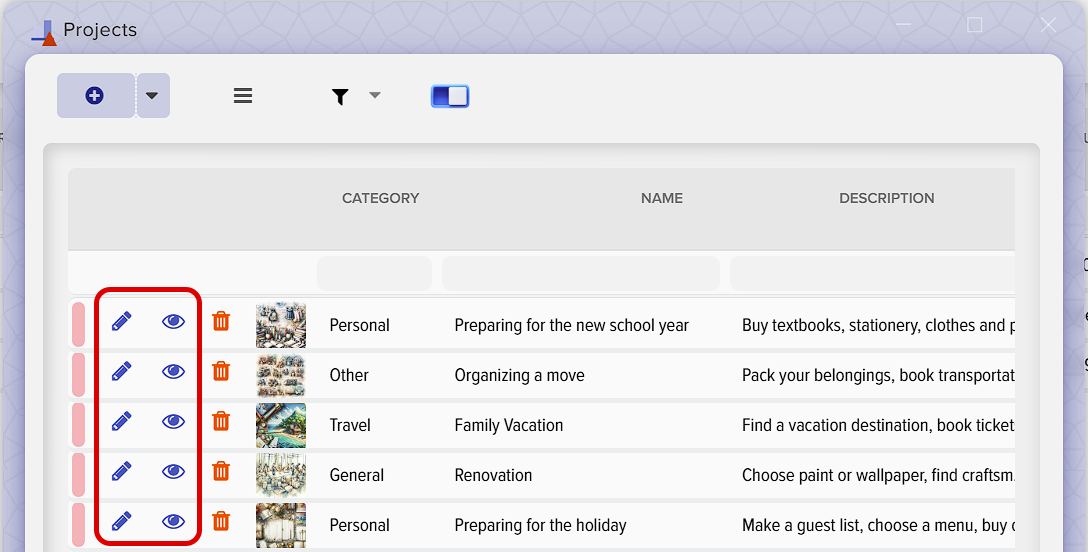
Task: Open thumbnail of 'Organizing a move'
Action: coord(281,375)
